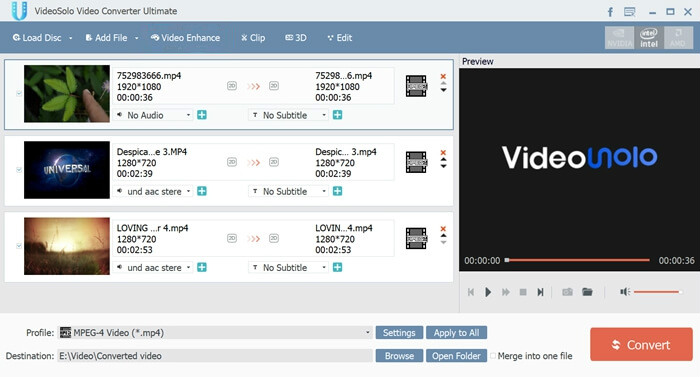Click output 2D icon for LOVING ...r 4.mp4
Image resolution: width=700 pixels, height=377 pixels.
pyautogui.click(x=274, y=238)
